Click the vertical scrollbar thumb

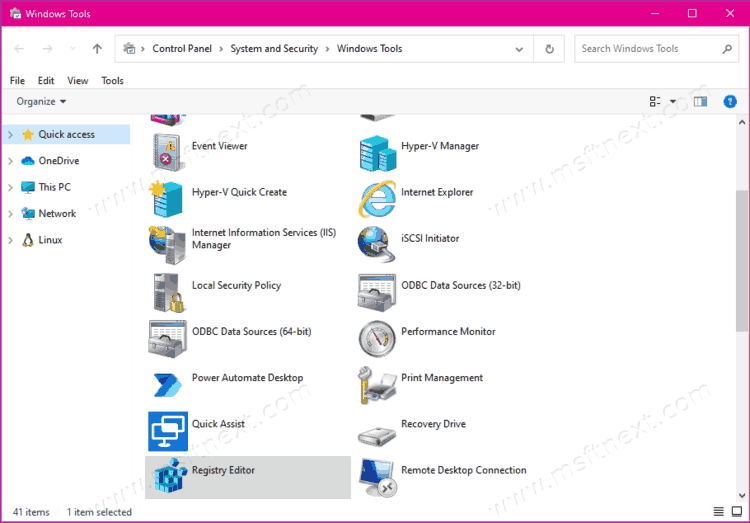tap(742, 260)
